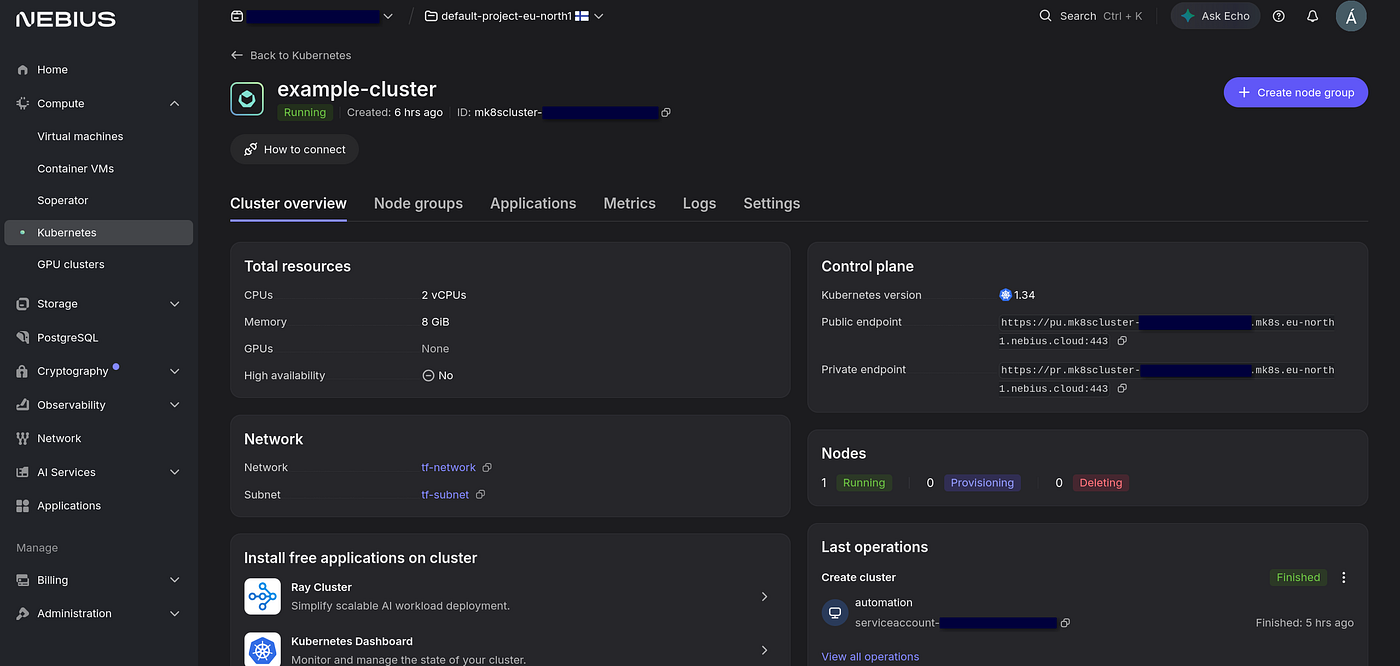Click How to connect button
1400x666 pixels.
pos(294,149)
